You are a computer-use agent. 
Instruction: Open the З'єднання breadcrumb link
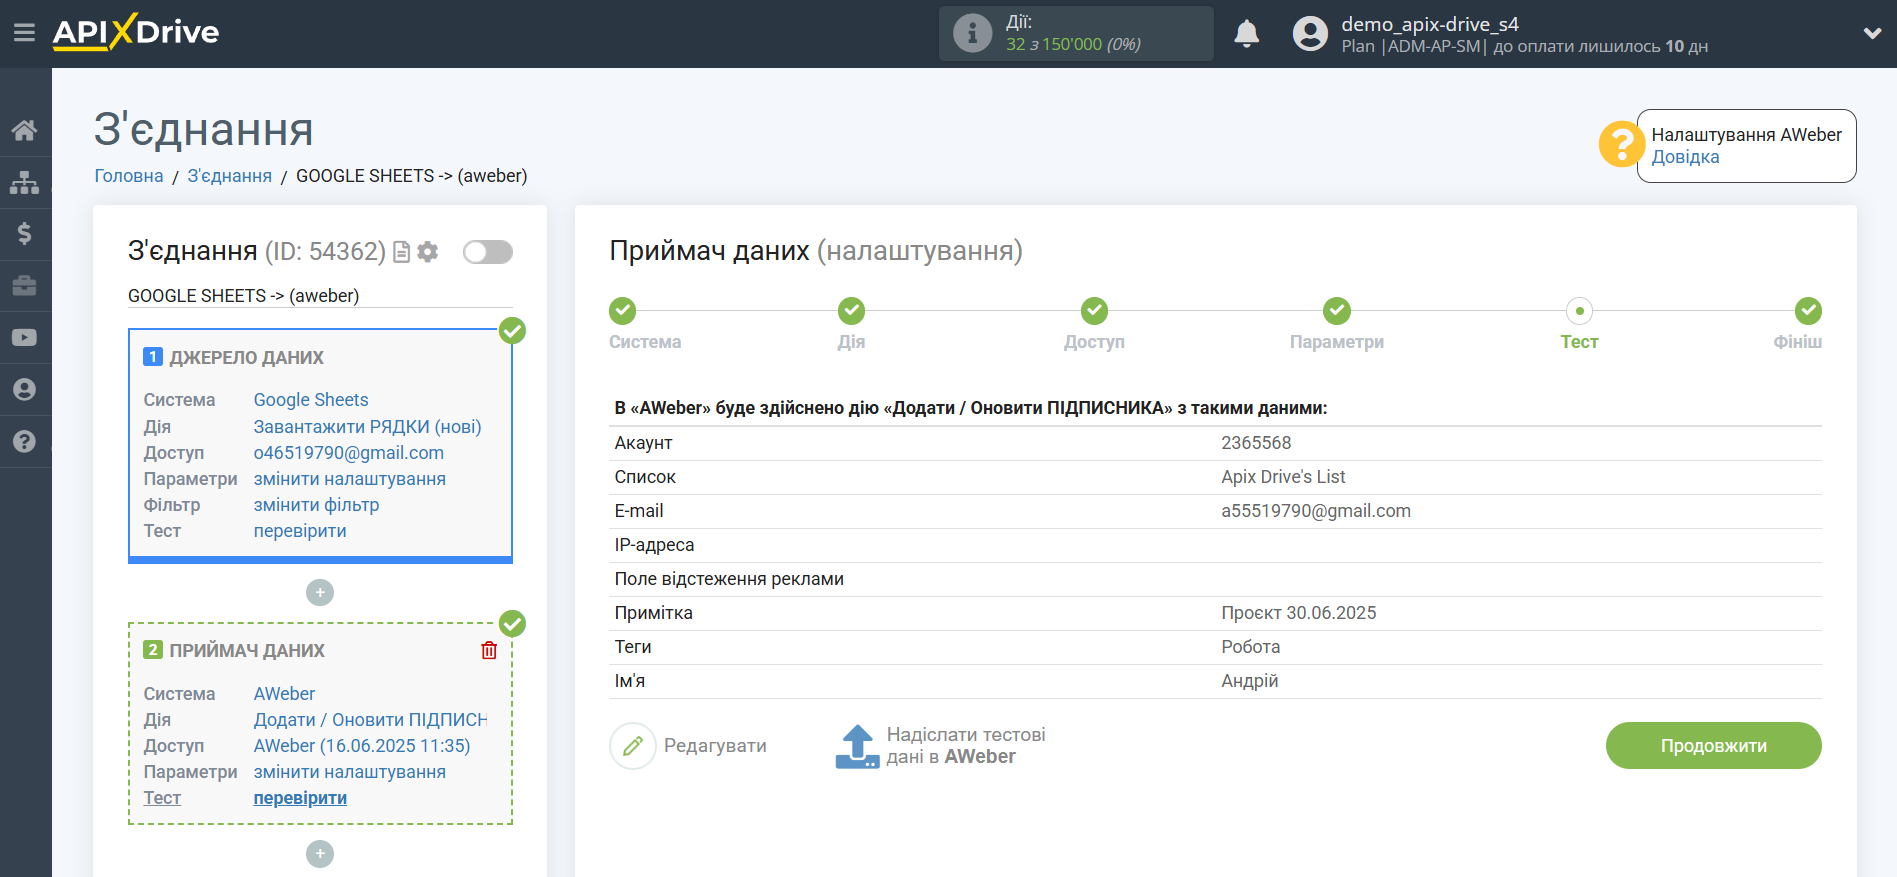[x=230, y=176]
